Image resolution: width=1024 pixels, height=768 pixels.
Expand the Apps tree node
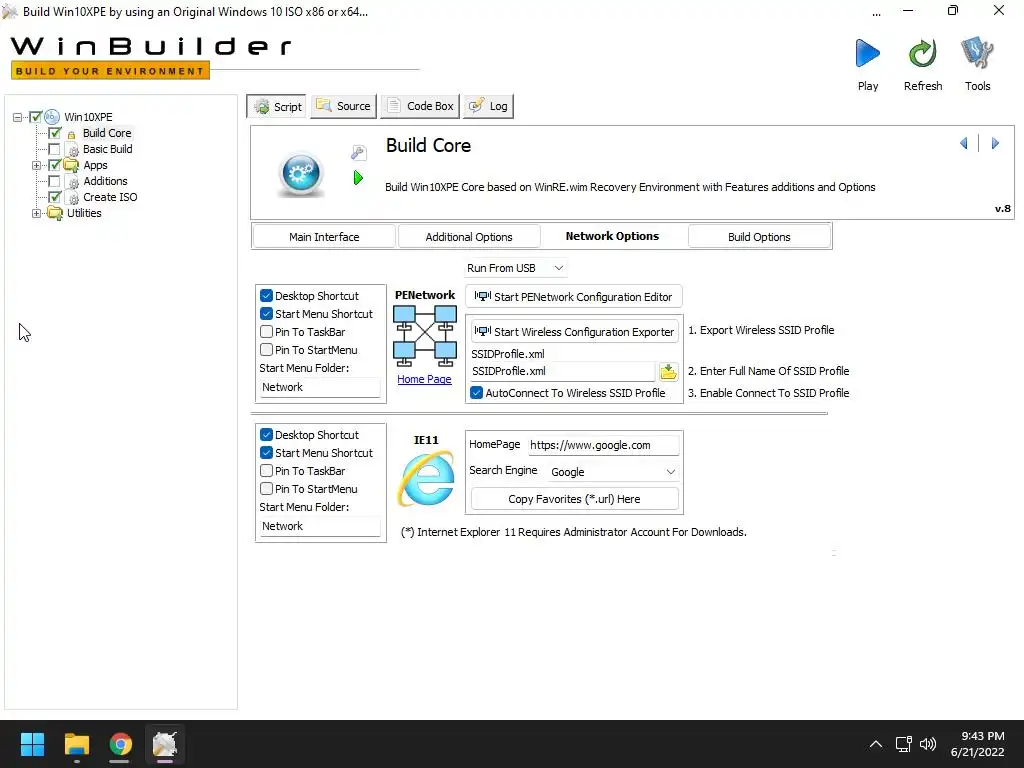point(37,165)
